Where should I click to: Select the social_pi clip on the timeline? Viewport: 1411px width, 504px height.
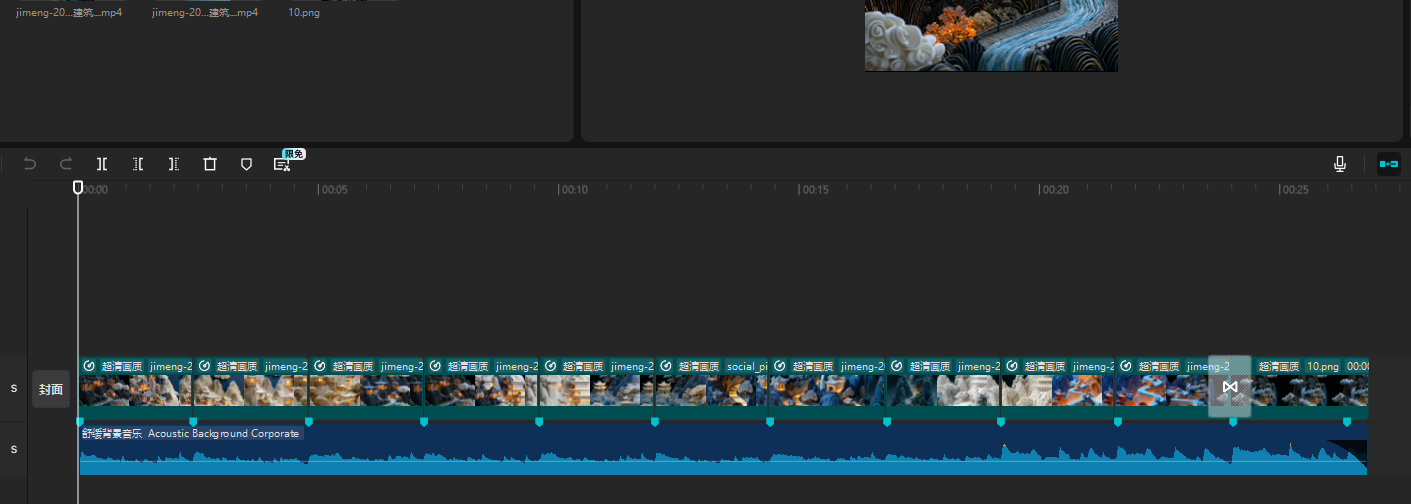[710, 388]
